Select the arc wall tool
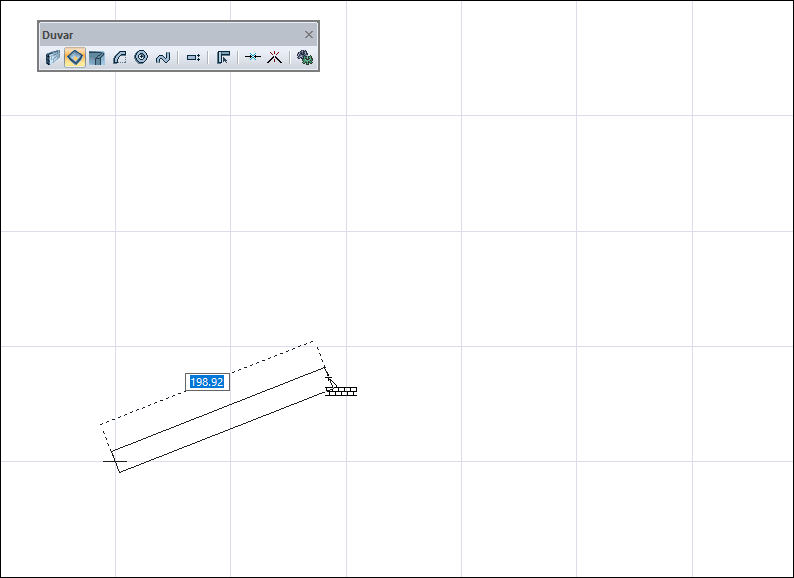794x578 pixels. (119, 58)
